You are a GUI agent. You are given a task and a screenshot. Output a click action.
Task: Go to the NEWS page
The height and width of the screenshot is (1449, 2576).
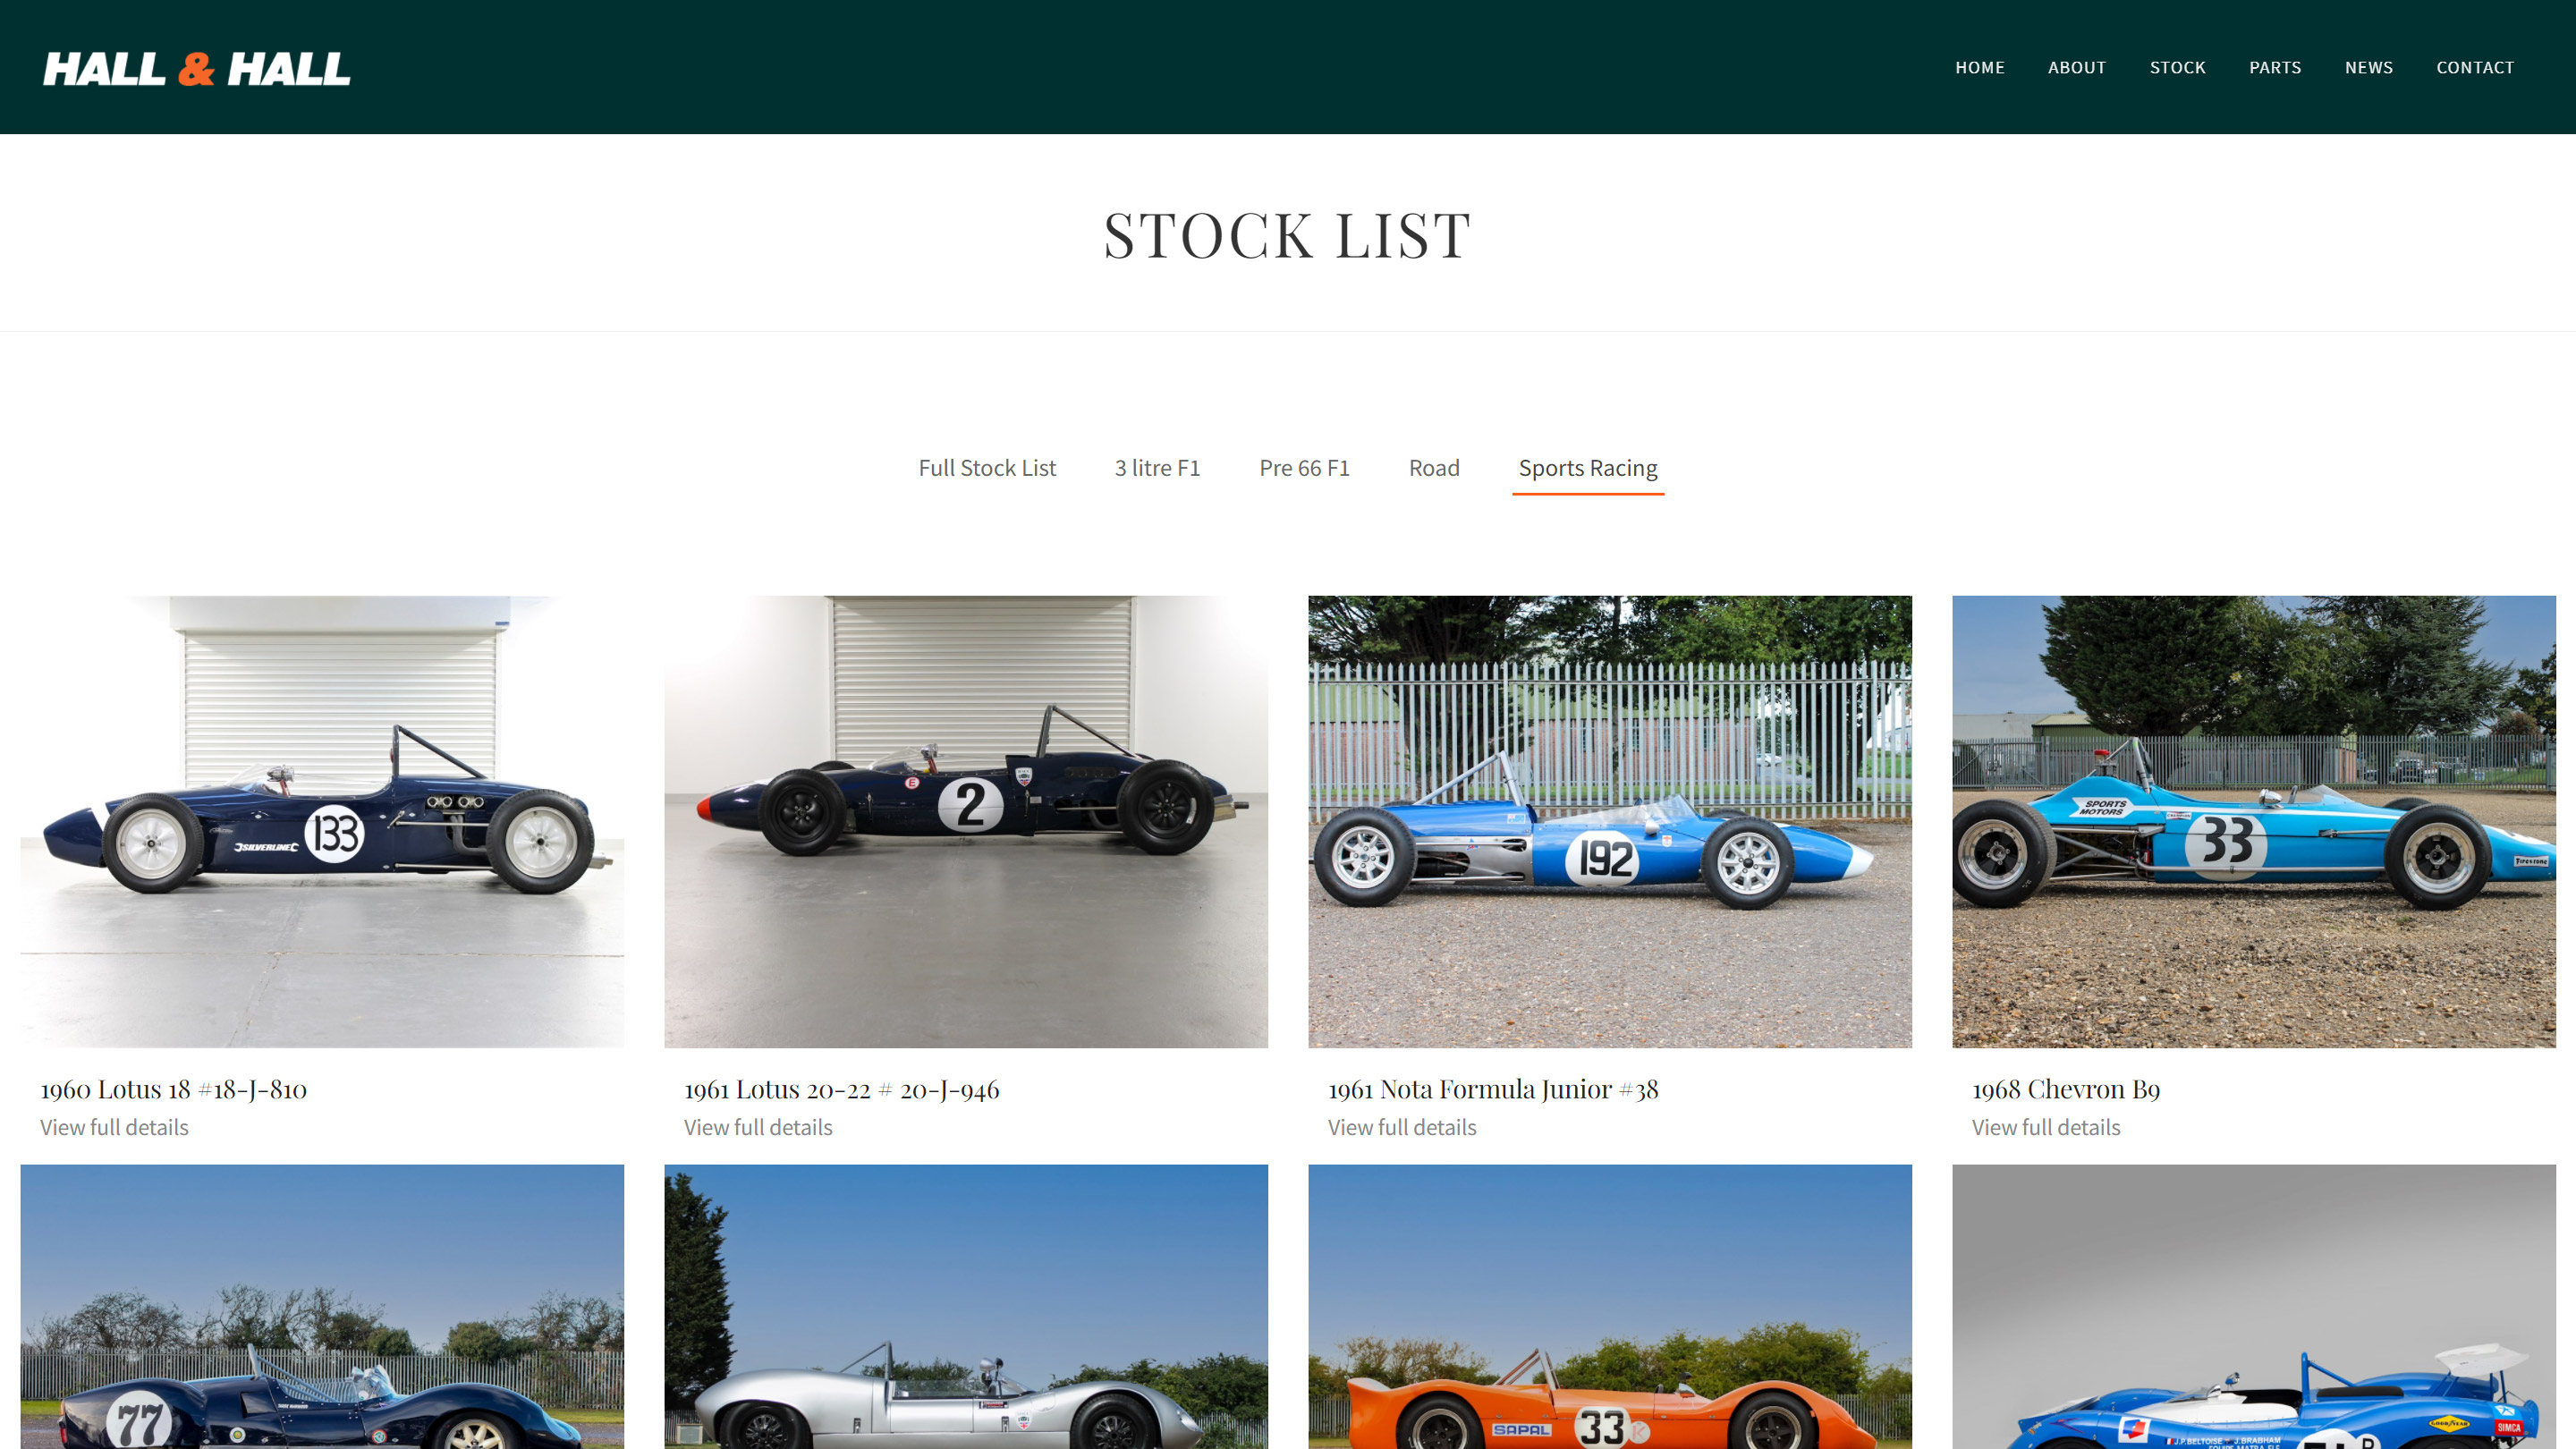tap(2368, 68)
